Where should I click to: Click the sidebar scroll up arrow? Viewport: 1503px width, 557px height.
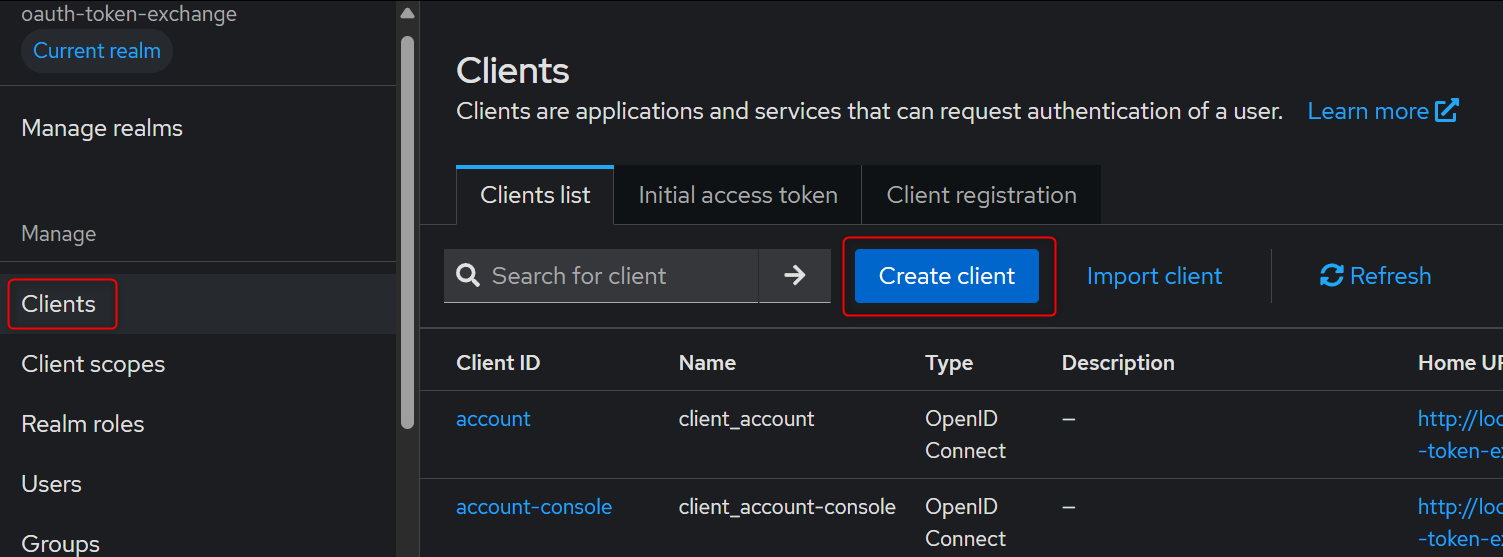(x=407, y=14)
